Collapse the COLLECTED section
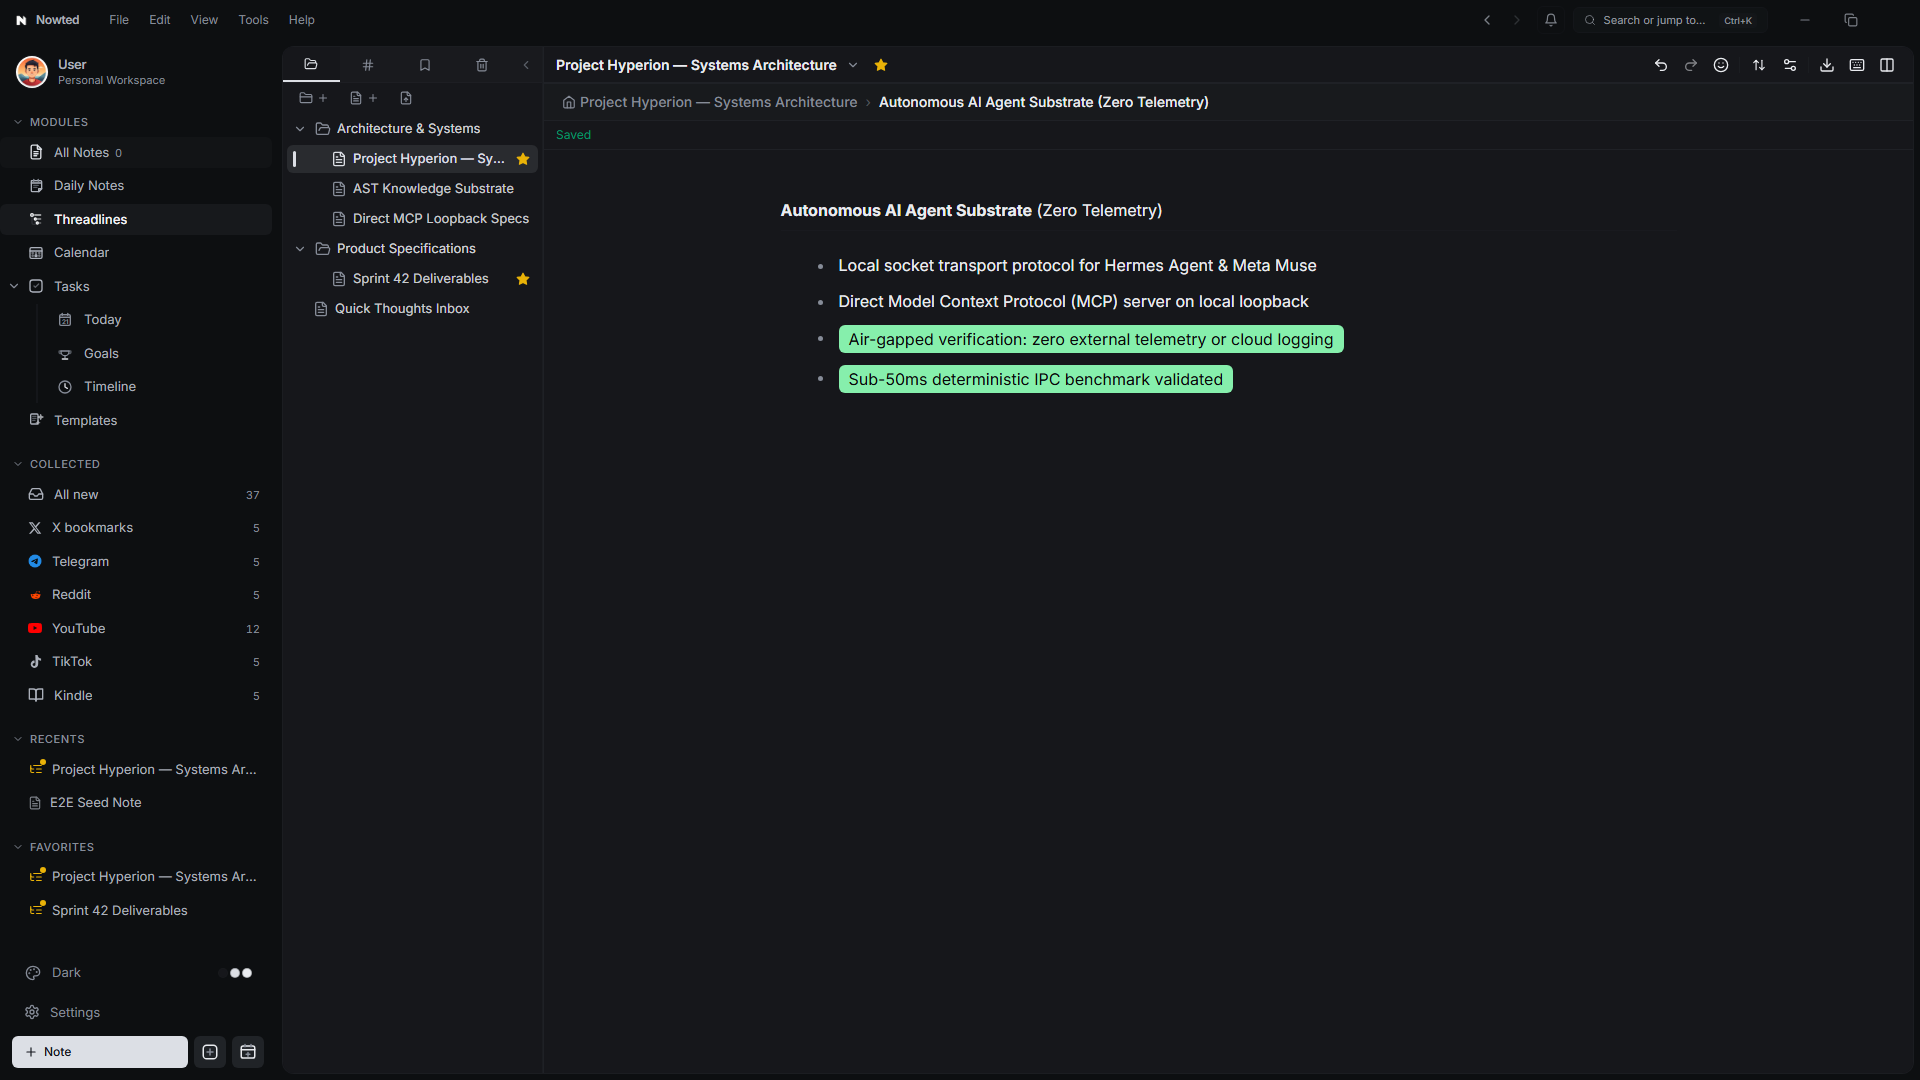1920x1080 pixels. click(18, 464)
